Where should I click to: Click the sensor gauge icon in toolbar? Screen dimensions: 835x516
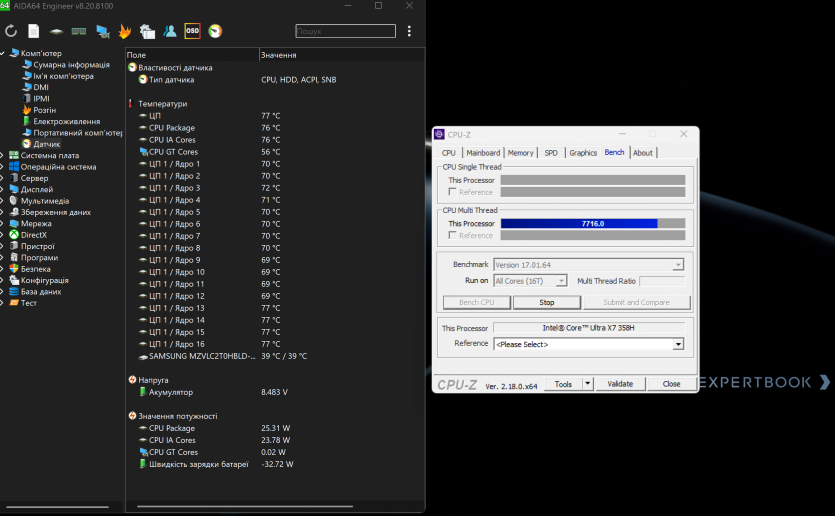pyautogui.click(x=215, y=31)
